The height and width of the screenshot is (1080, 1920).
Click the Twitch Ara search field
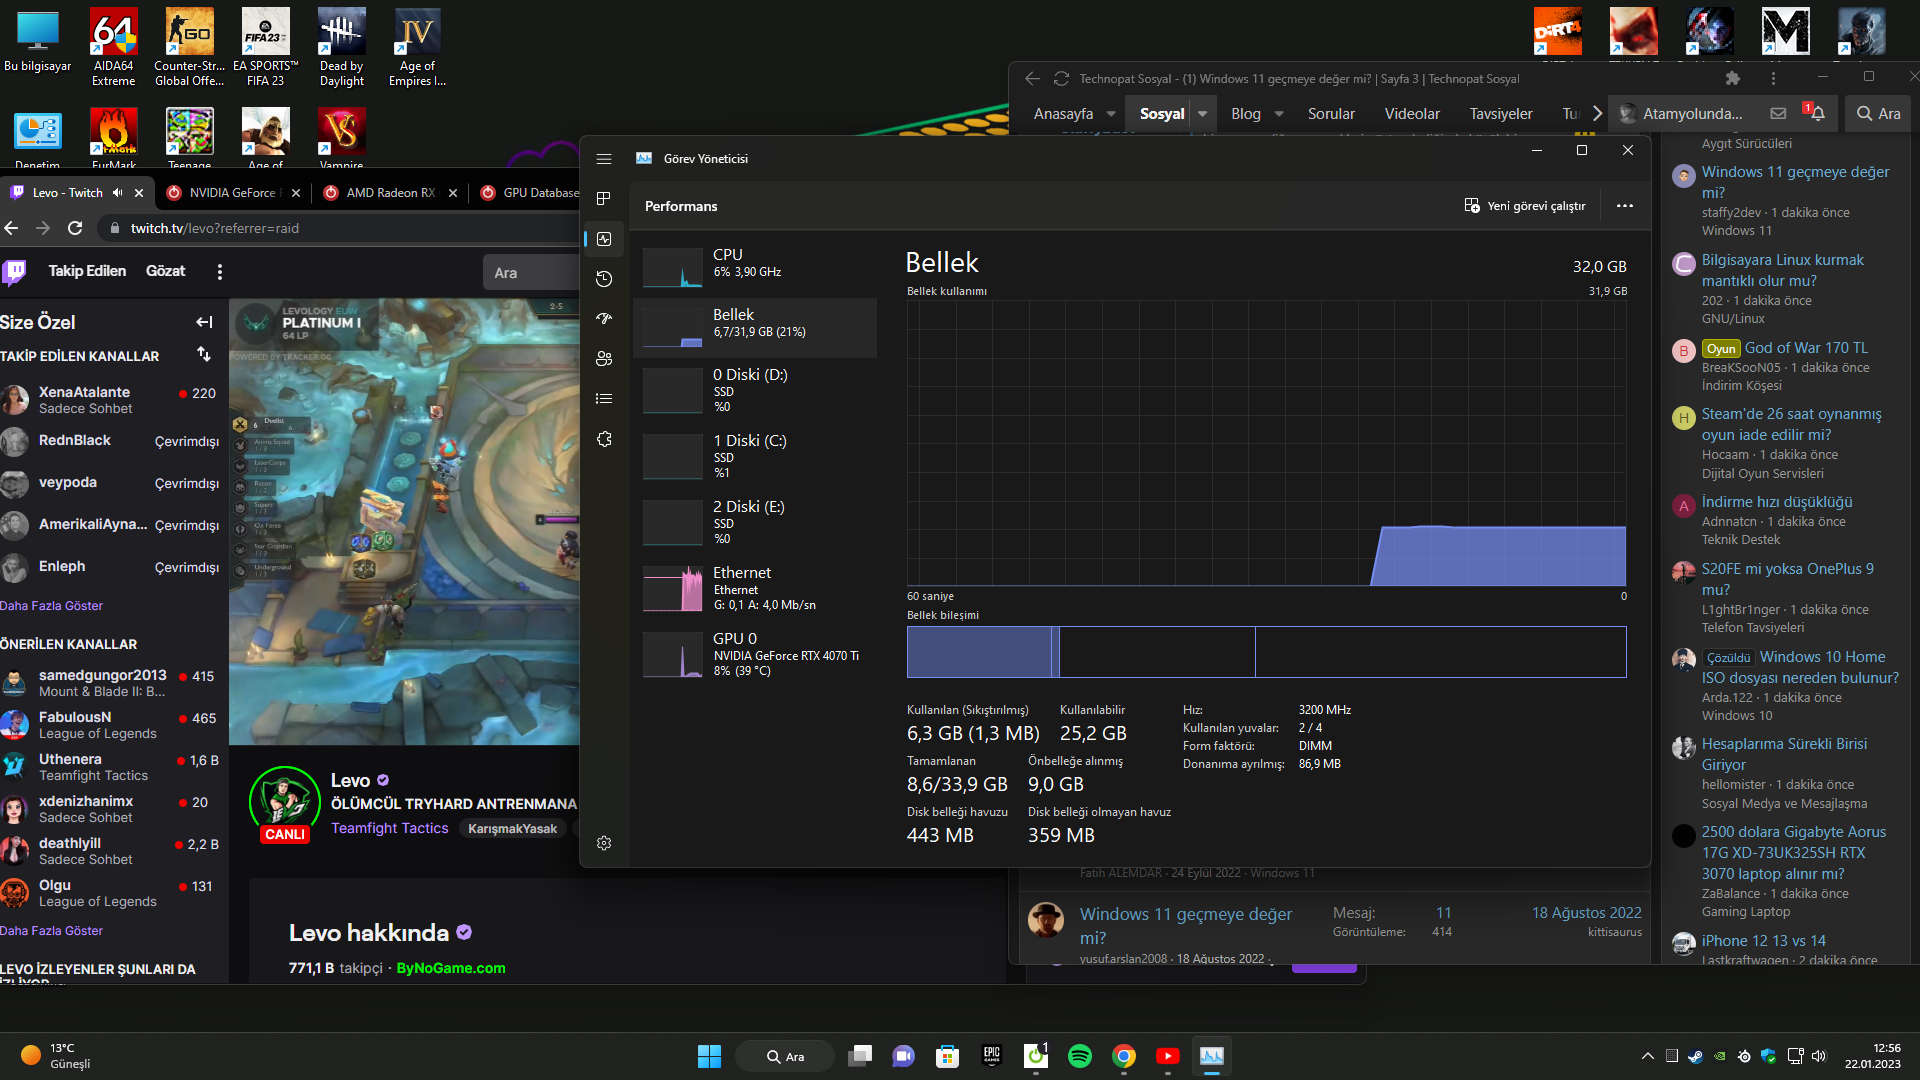coord(530,273)
